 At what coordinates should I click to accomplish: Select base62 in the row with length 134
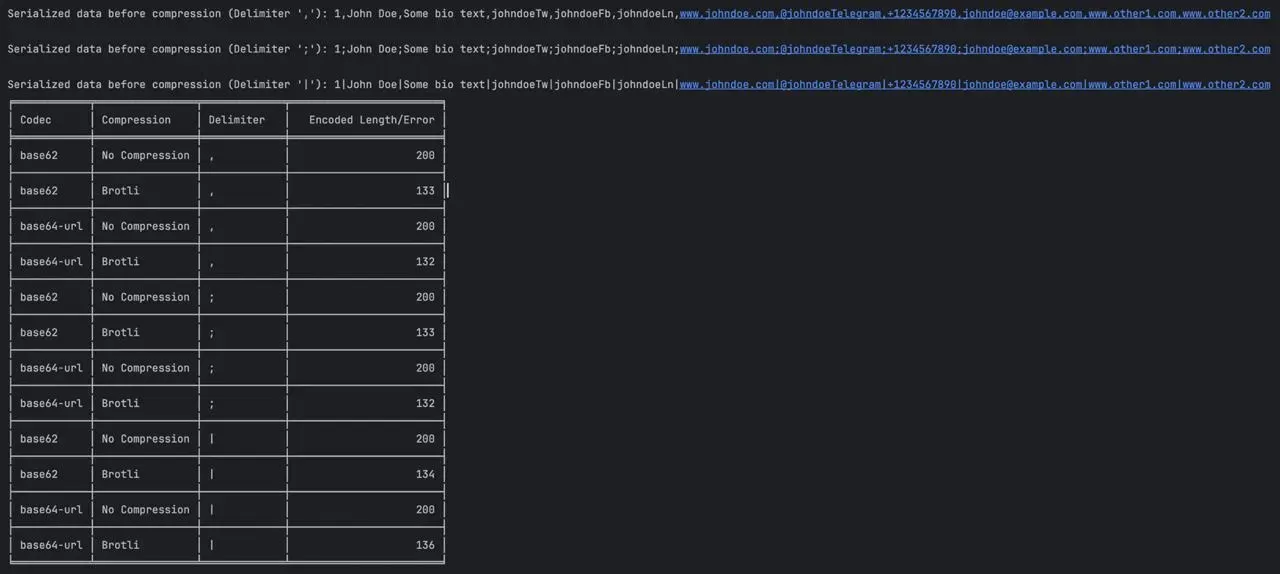point(39,474)
